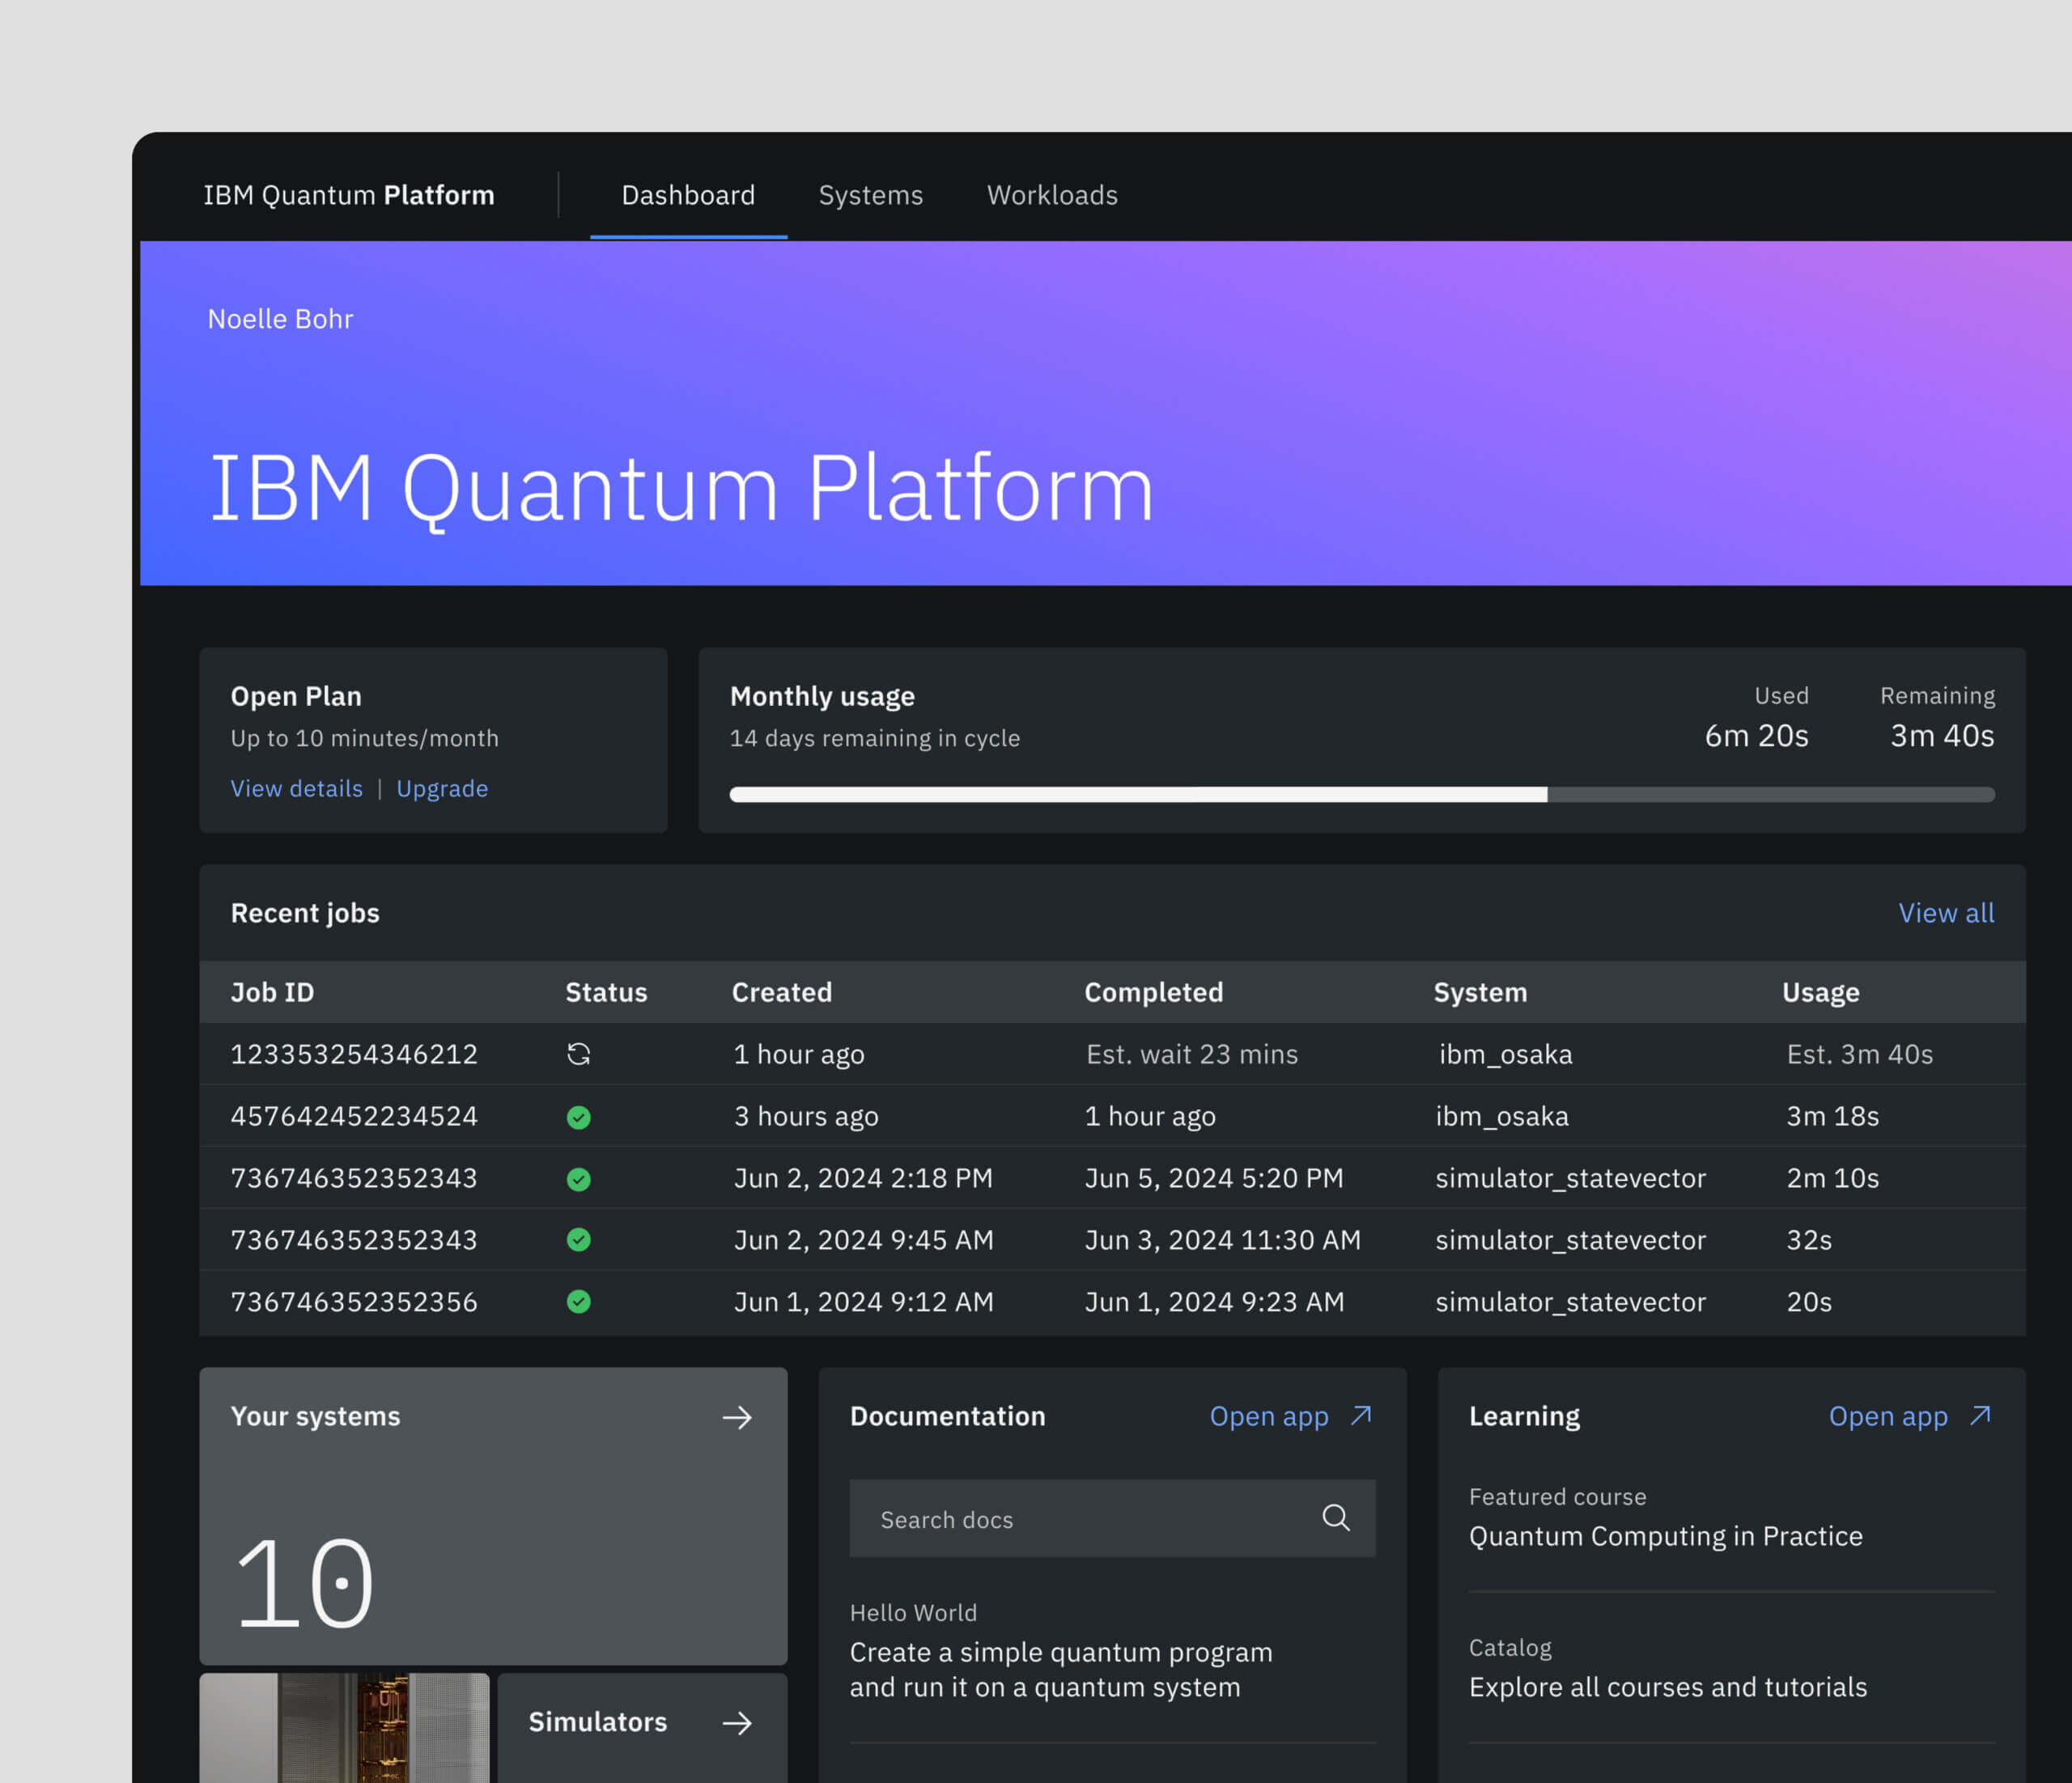Click the Completed column header

tap(1153, 992)
